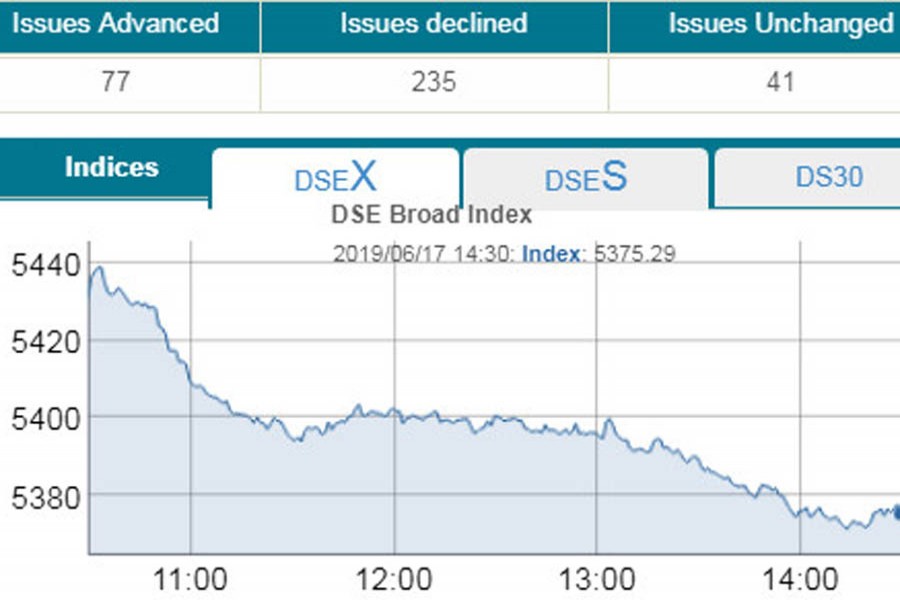Click the declined issues value 235

click(x=433, y=81)
